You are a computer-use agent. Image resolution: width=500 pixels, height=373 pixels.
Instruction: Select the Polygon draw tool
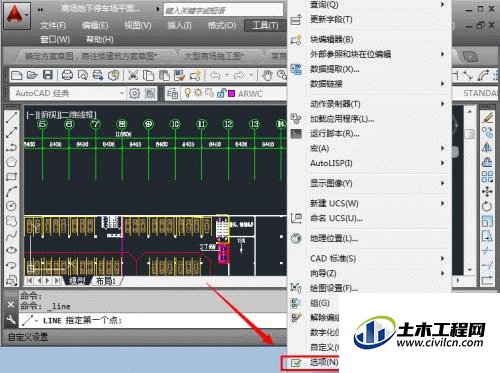pyautogui.click(x=11, y=162)
